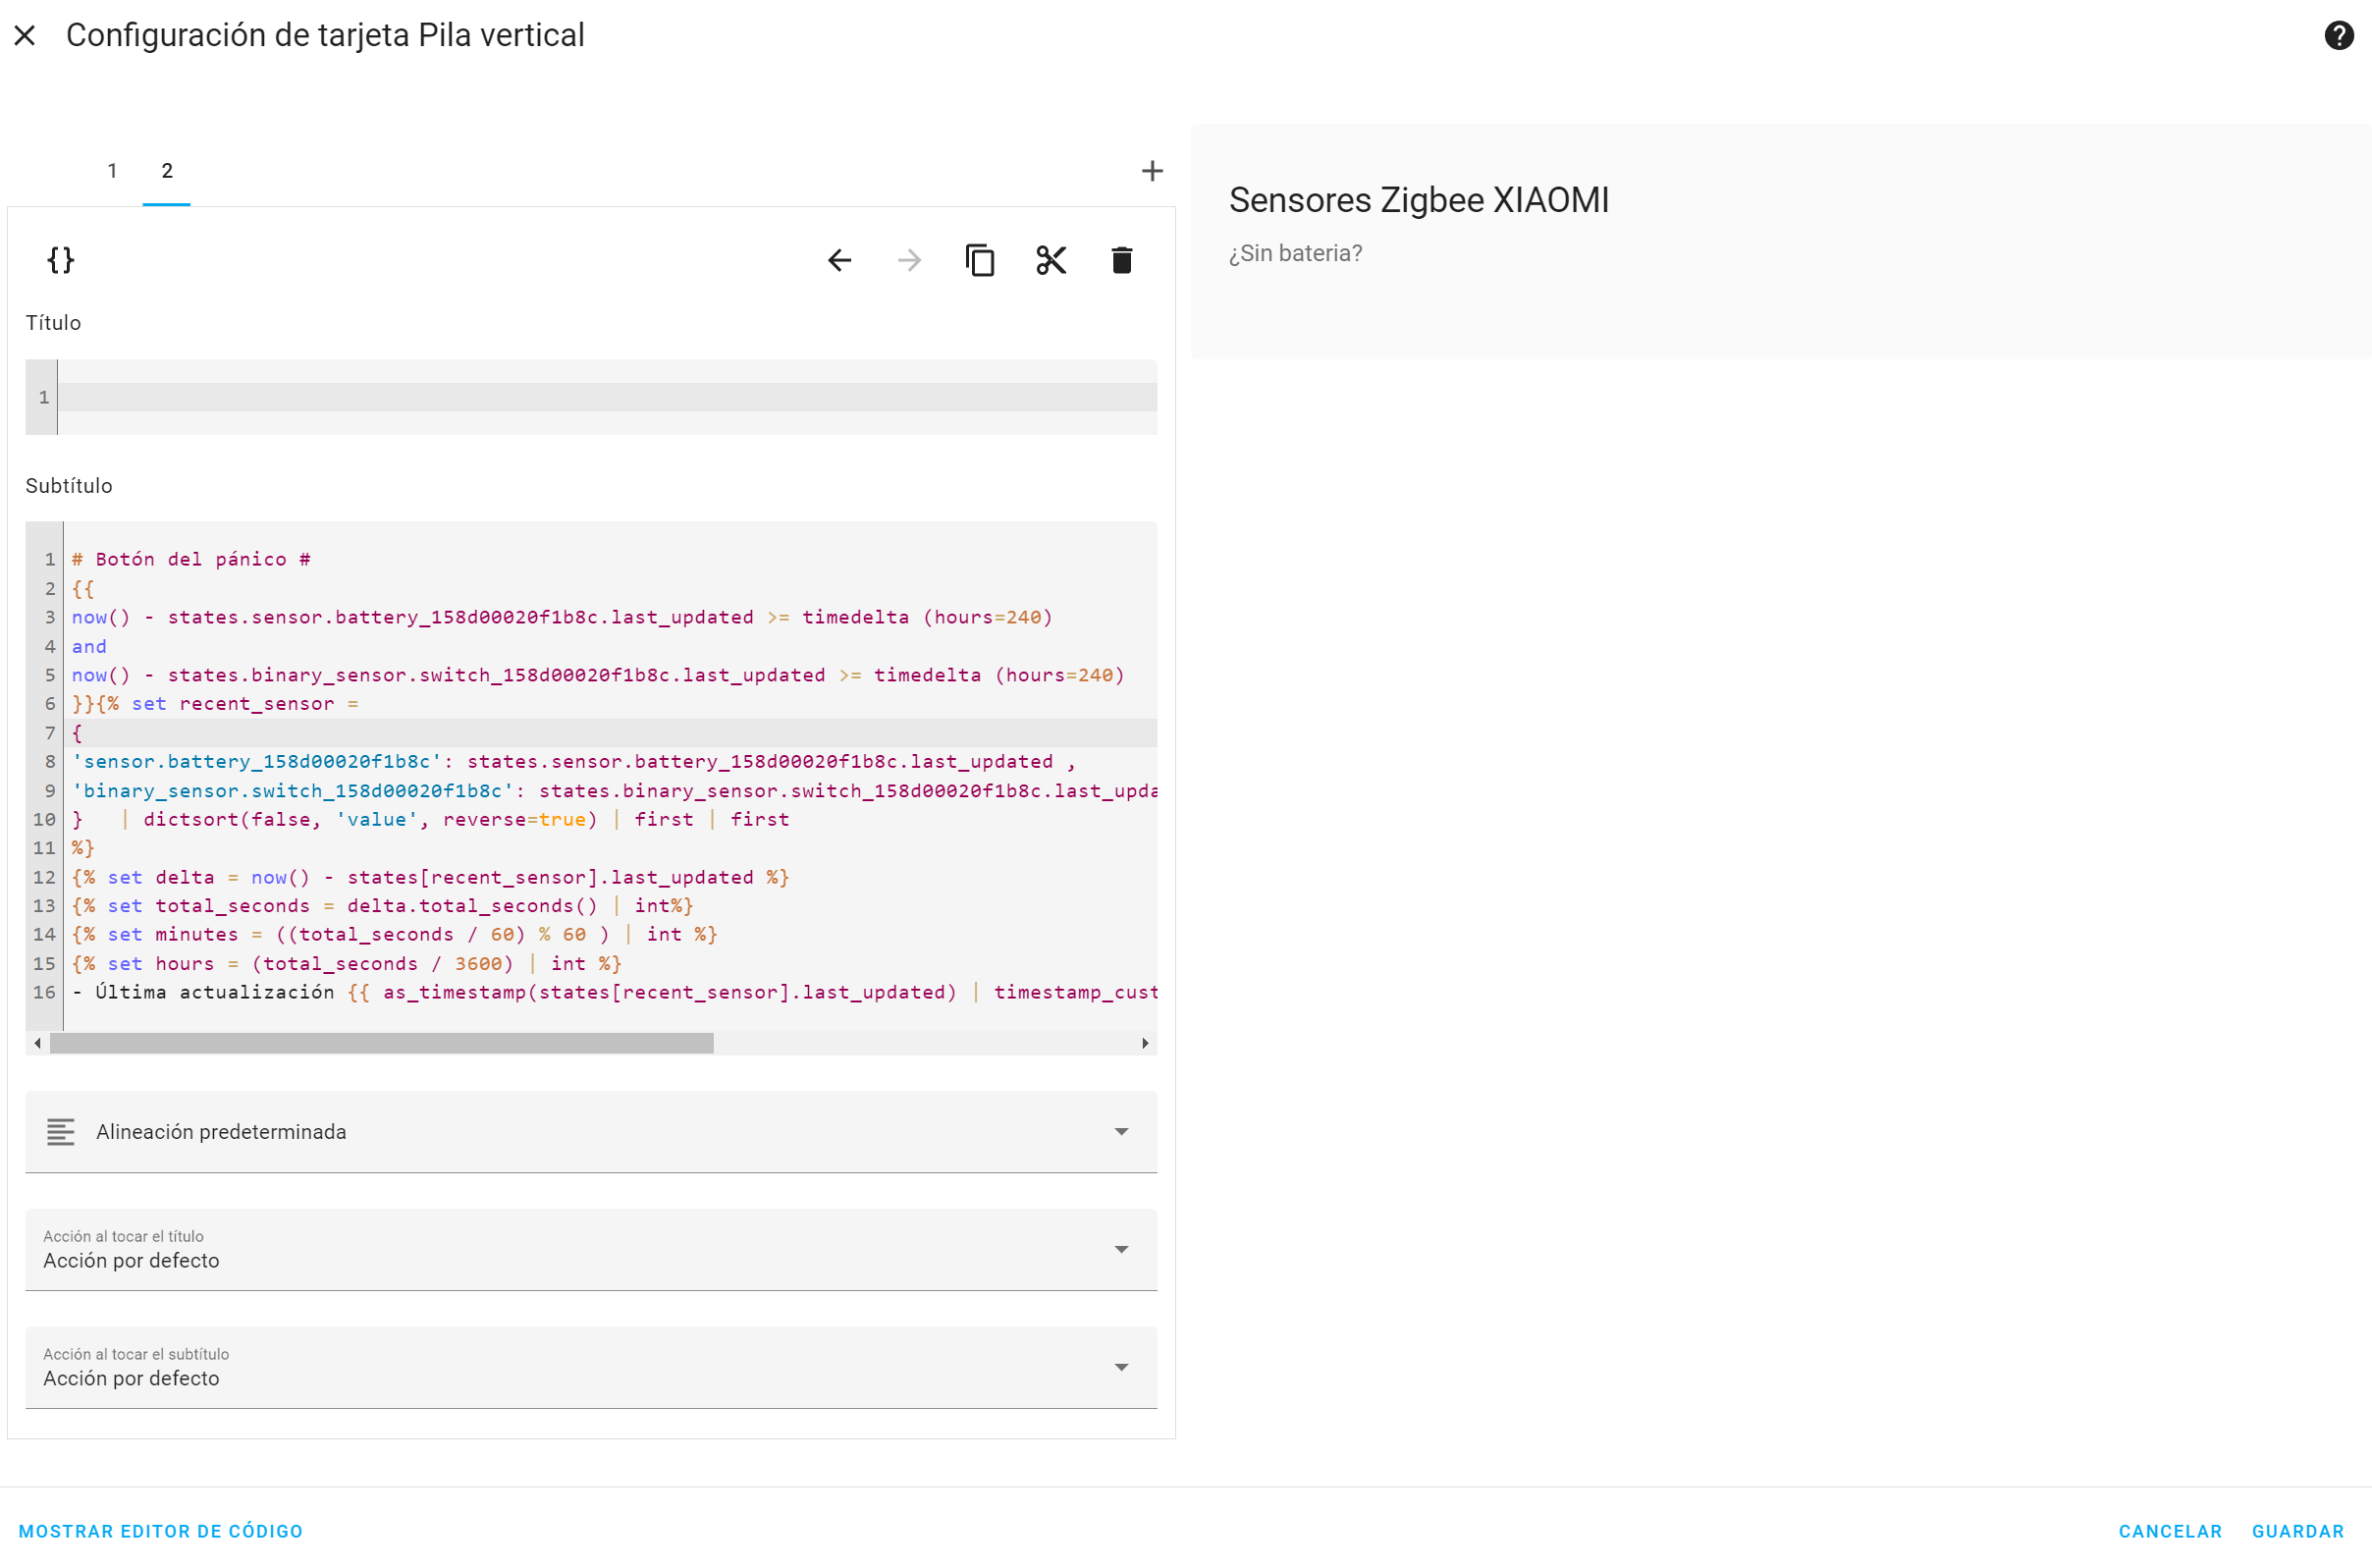Image resolution: width=2372 pixels, height=1568 pixels.
Task: Cut the card with scissors icon
Action: pos(1051,259)
